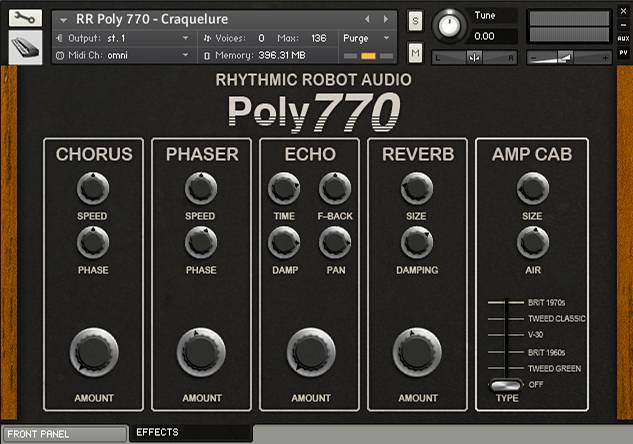633x444 pixels.
Task: Click the Max voices value 136
Action: 319,38
